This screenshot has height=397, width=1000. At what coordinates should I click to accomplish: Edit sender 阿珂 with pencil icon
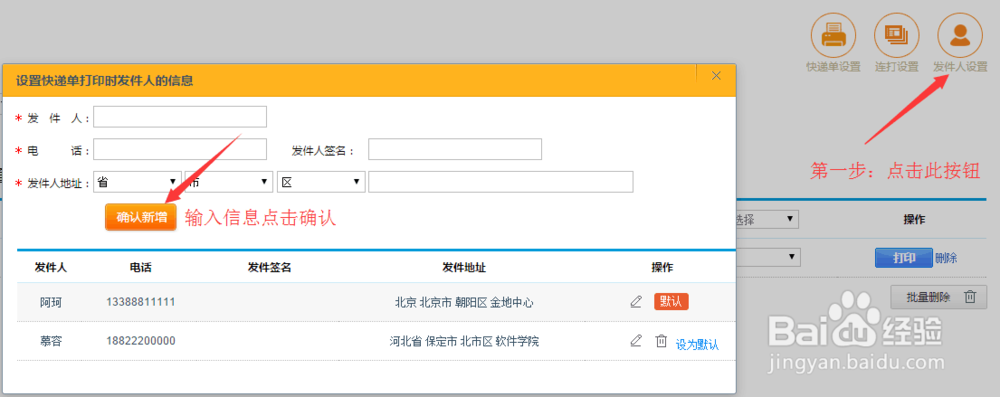click(x=636, y=301)
